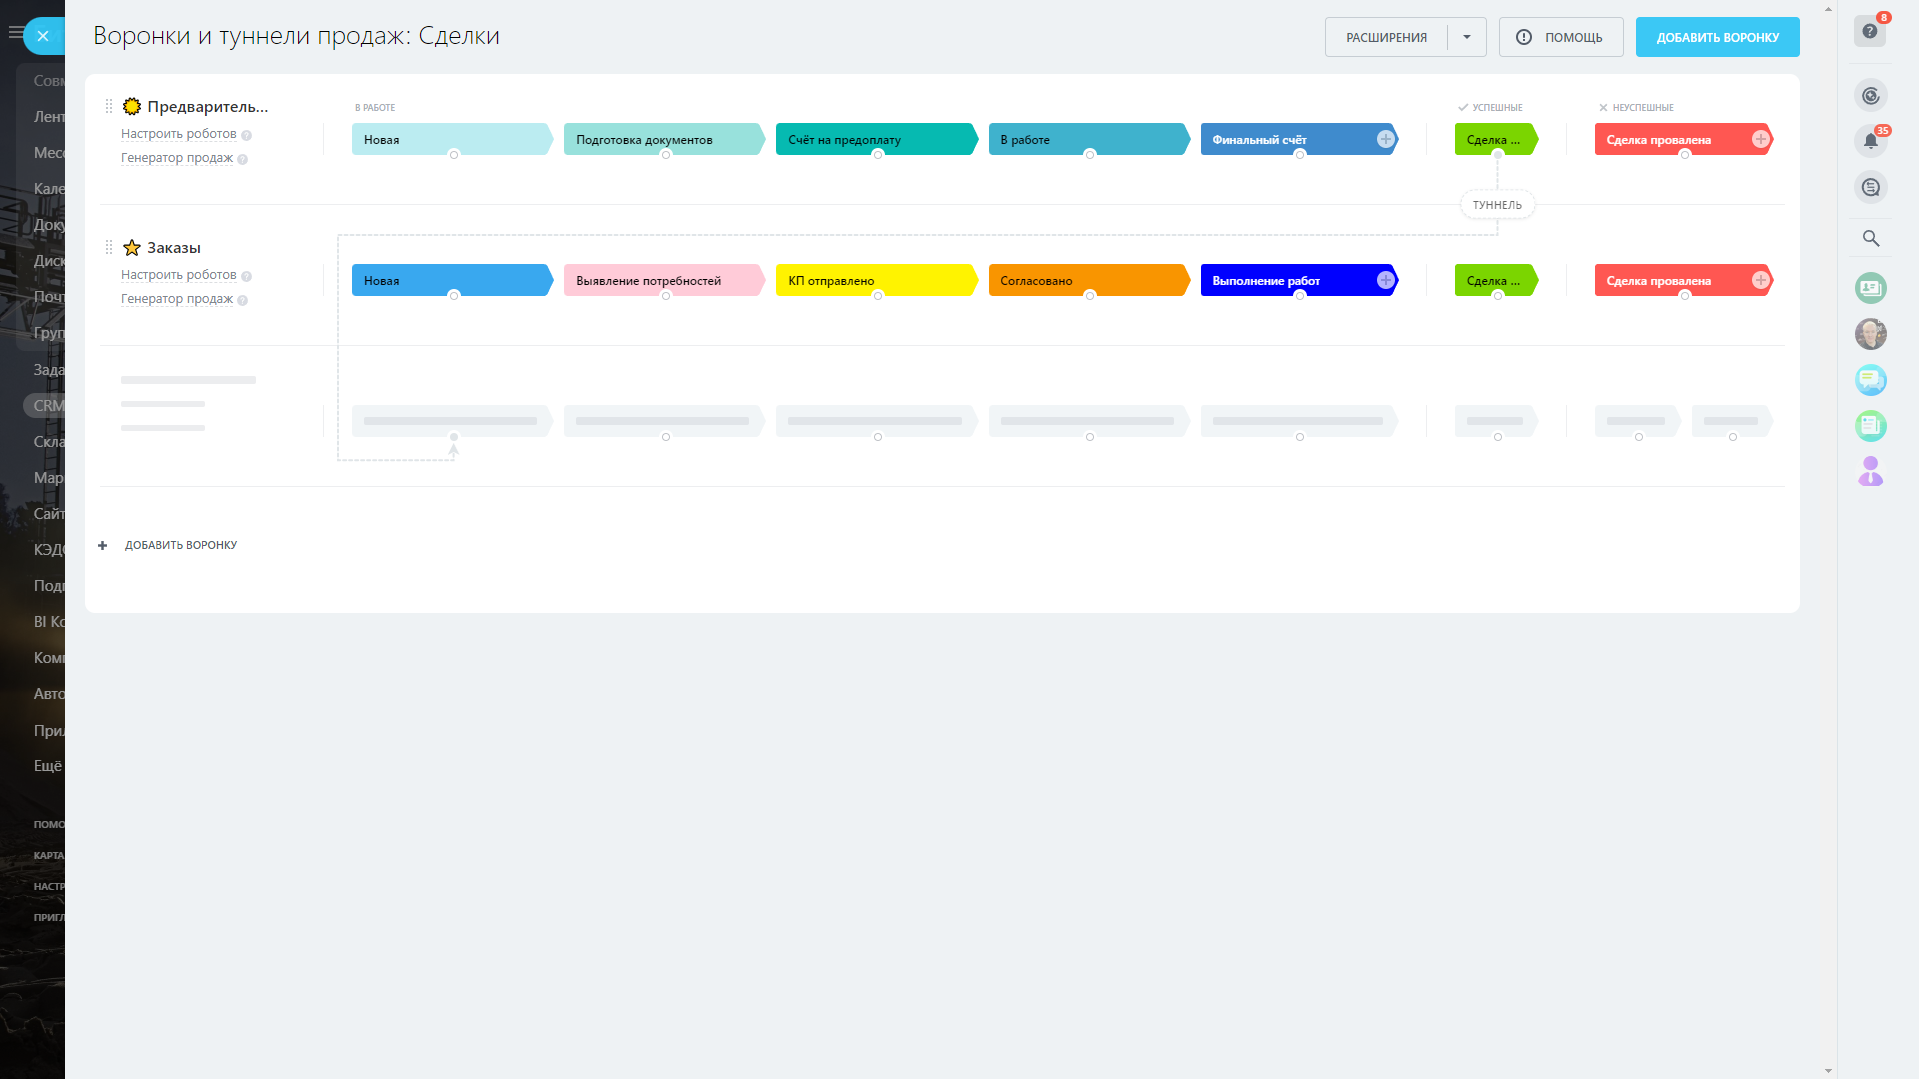
Task: Add stage after Заказы Сделка провалена plus
Action: (x=1760, y=280)
